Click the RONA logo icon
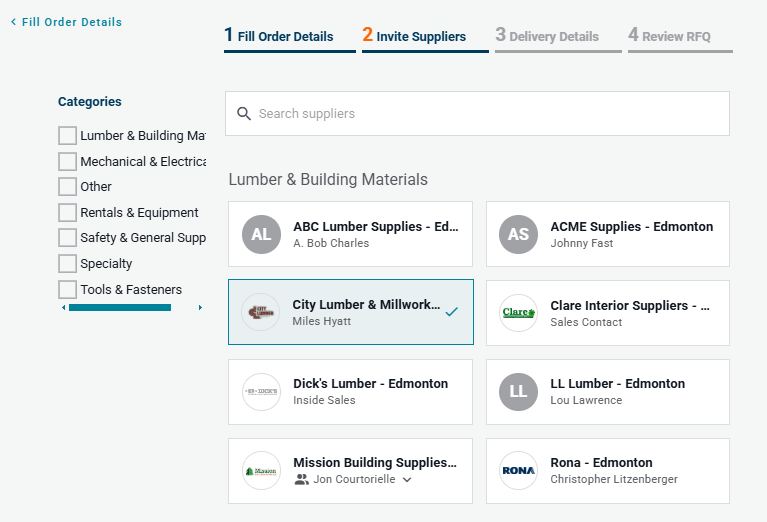767x522 pixels. coord(518,471)
